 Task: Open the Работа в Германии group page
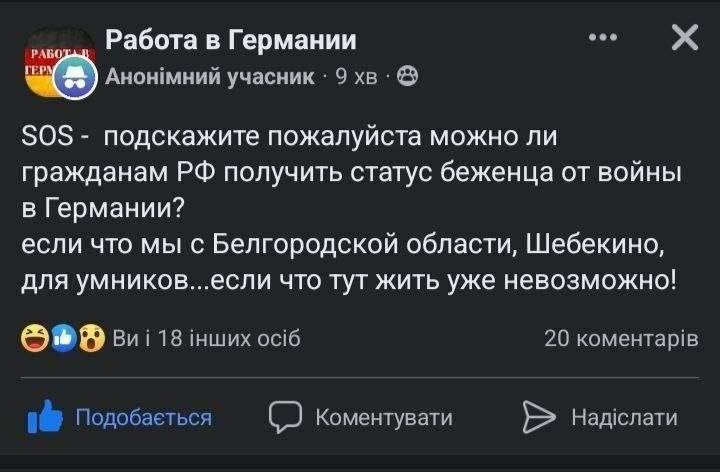click(x=230, y=40)
